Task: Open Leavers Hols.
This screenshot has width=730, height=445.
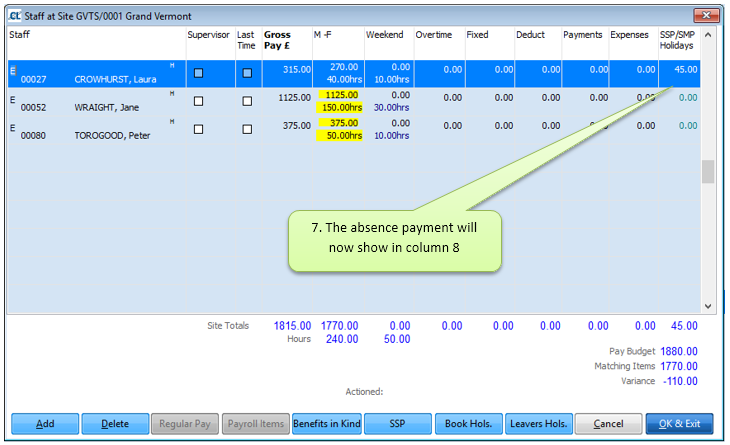Action: (x=539, y=424)
